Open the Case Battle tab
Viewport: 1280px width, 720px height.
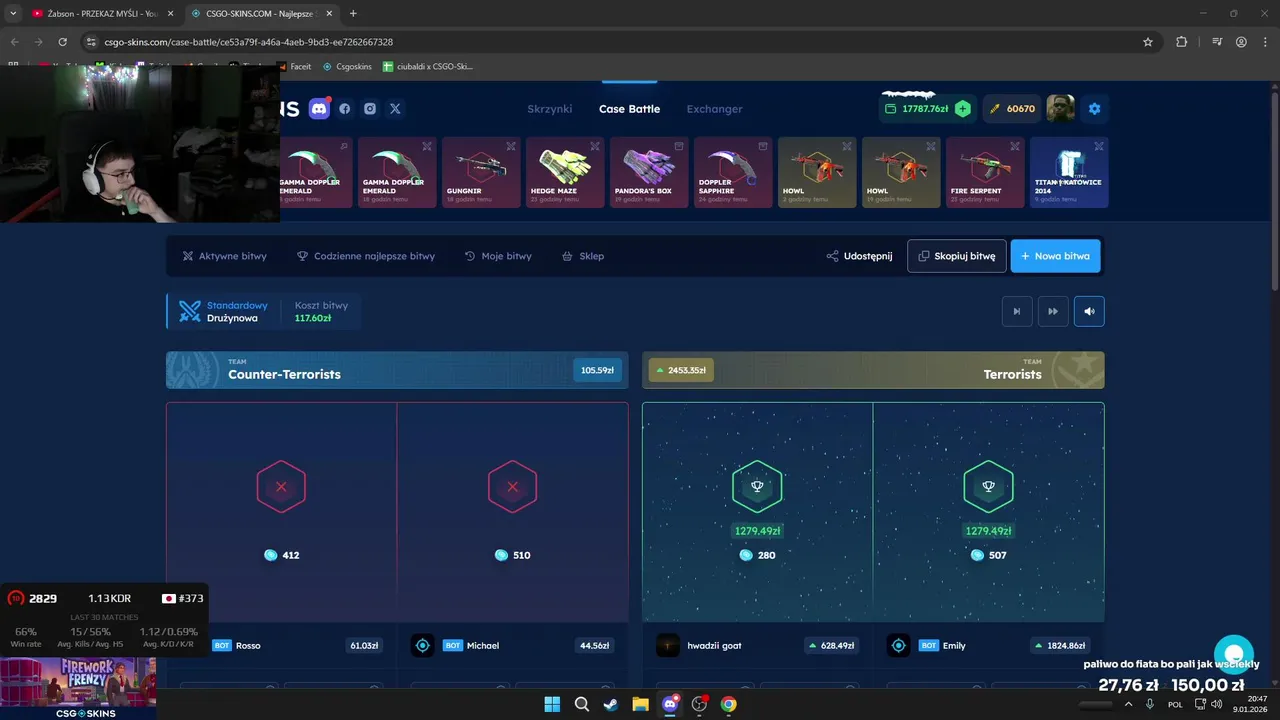pos(629,109)
